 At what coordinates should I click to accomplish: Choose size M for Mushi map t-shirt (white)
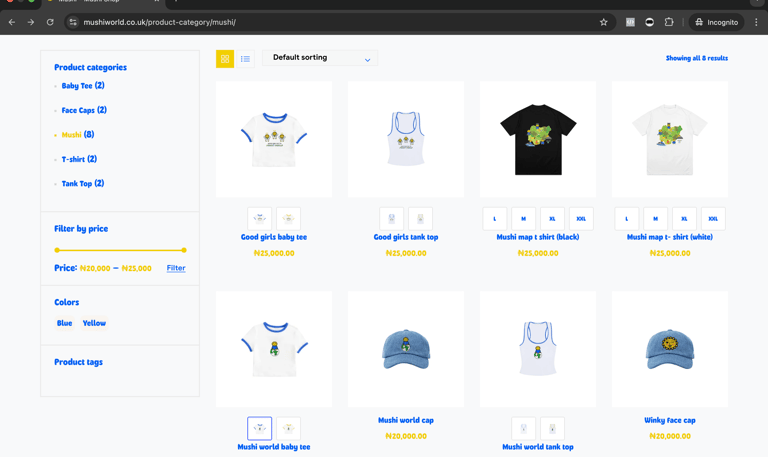655,218
